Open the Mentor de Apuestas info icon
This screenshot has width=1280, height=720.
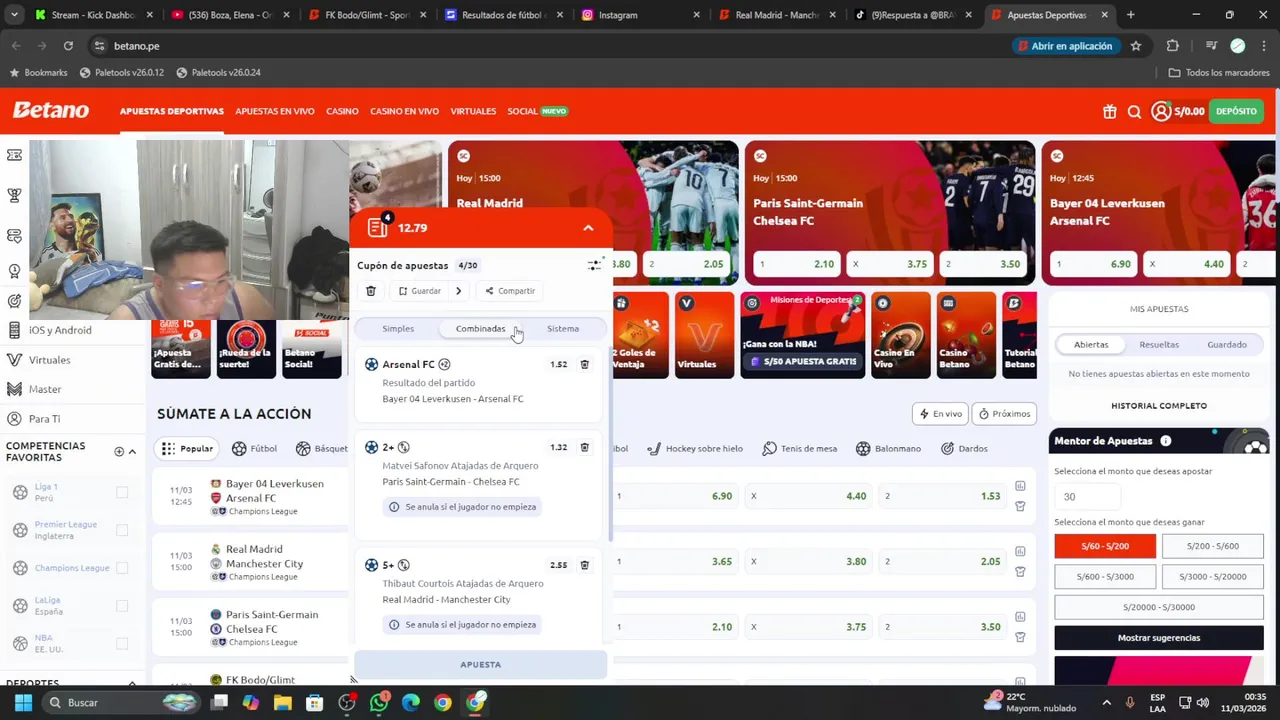pos(1165,441)
